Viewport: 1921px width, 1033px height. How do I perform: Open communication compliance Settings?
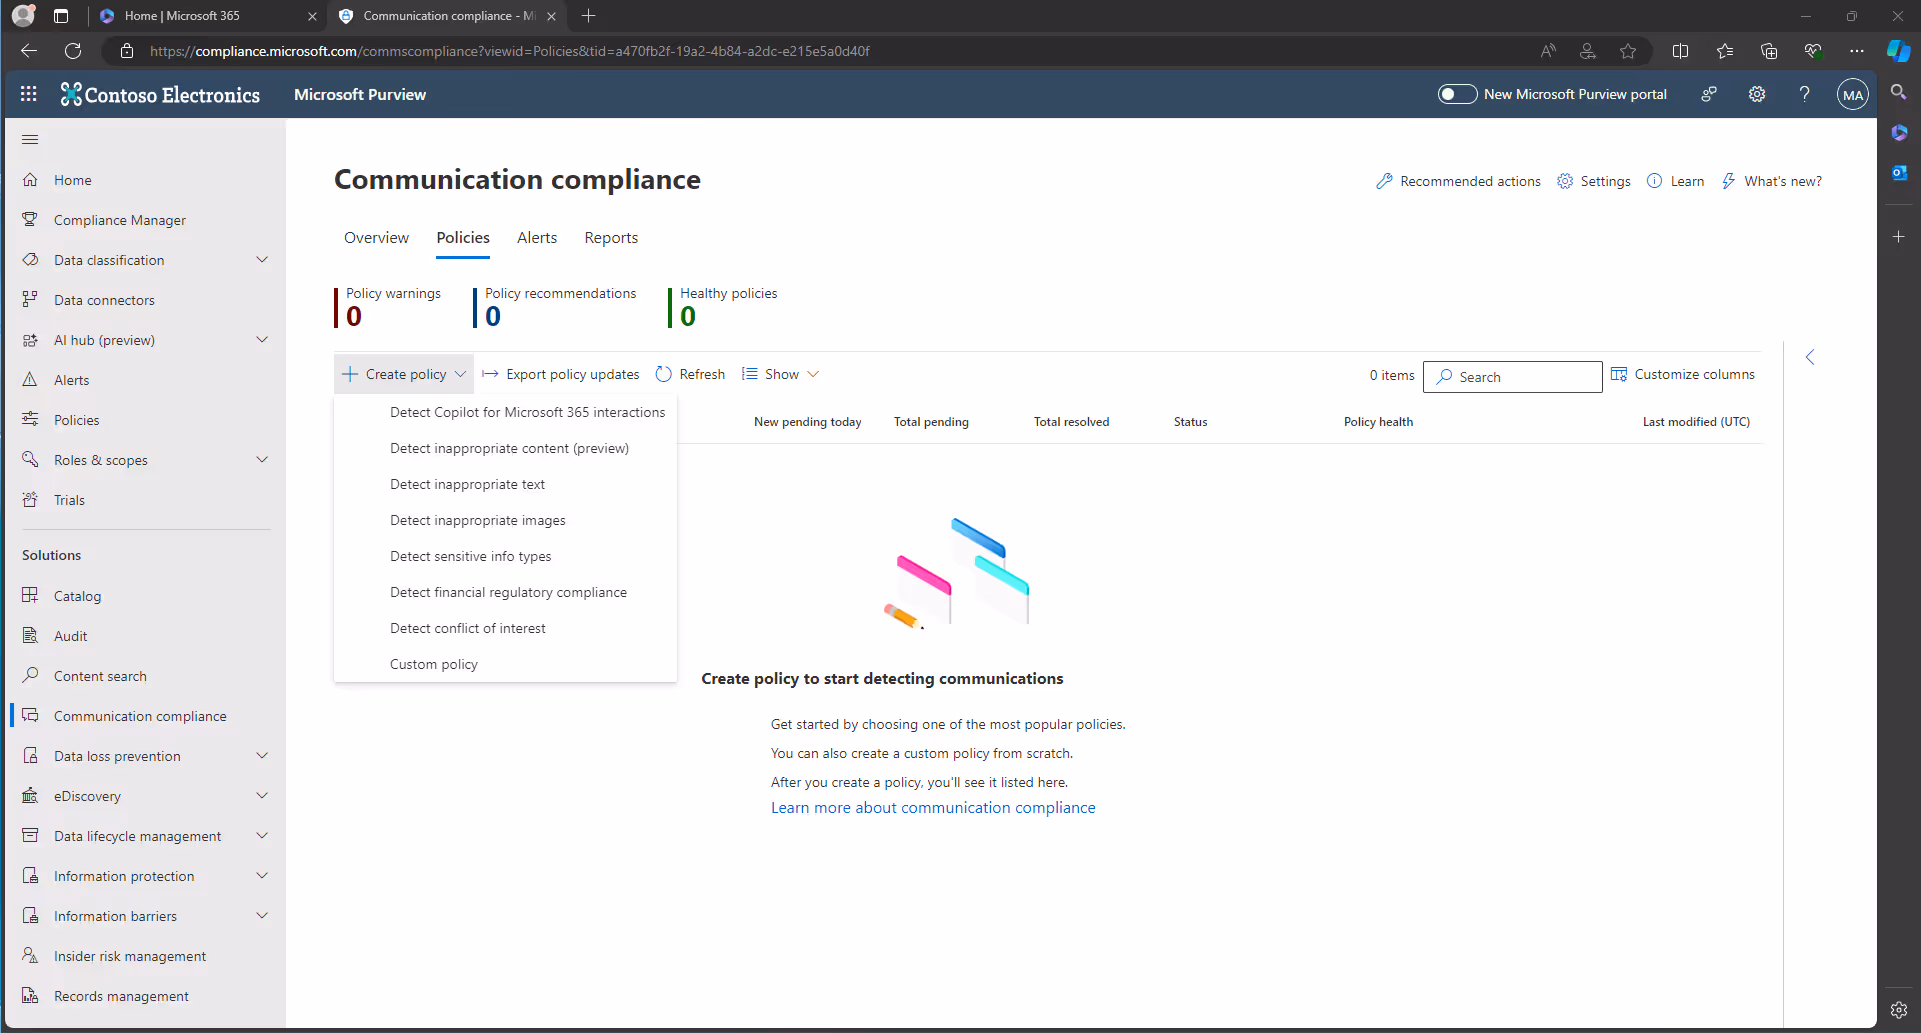(1594, 181)
